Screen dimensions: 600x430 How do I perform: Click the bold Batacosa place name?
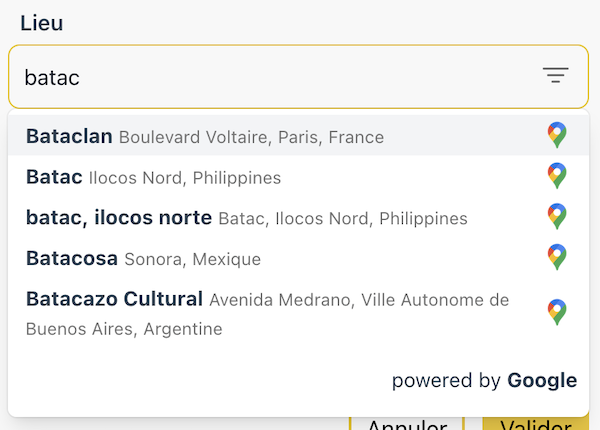pyautogui.click(x=72, y=258)
